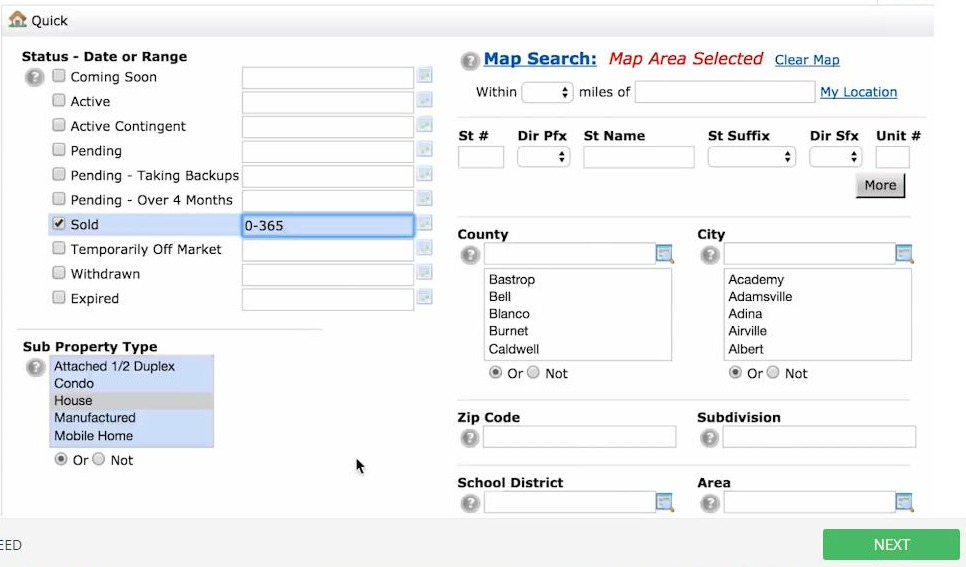966x567 pixels.
Task: Click the green NEXT button
Action: (x=891, y=544)
